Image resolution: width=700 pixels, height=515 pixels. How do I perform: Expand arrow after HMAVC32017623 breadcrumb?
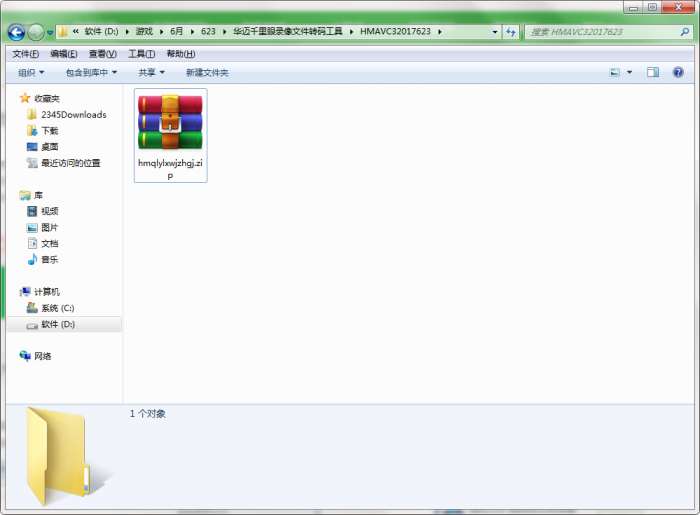pos(440,32)
